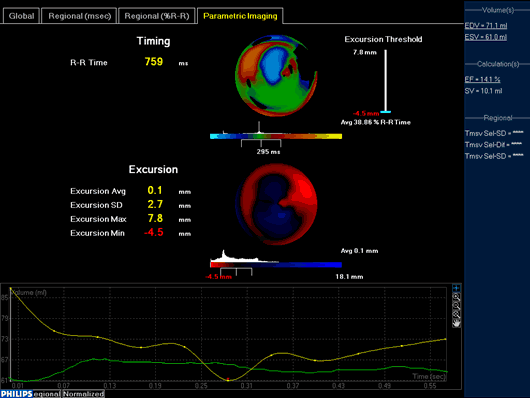531x399 pixels.
Task: Select the Parametric Imaging tab
Action: point(240,16)
